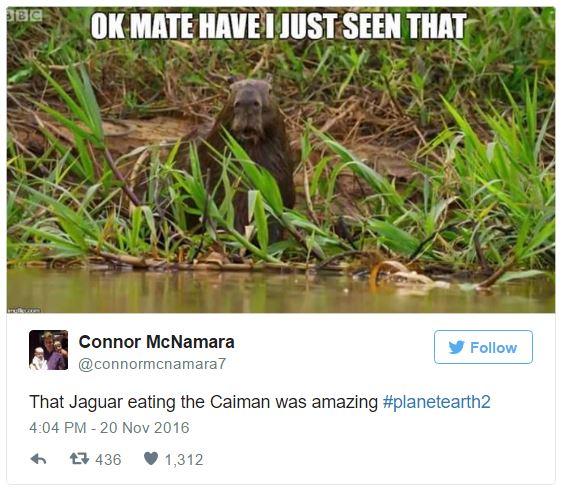Screen dimensions: 563x489
Task: View the 1,312 likes count
Action: [x=184, y=460]
